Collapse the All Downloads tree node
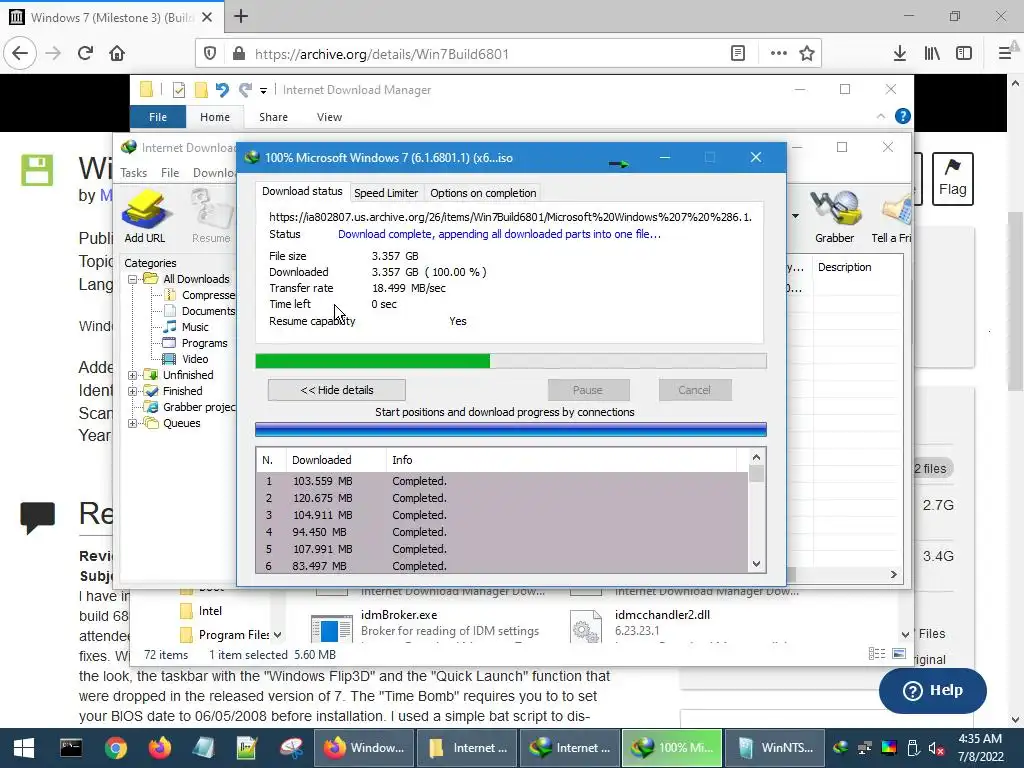This screenshot has width=1024, height=768. (133, 279)
